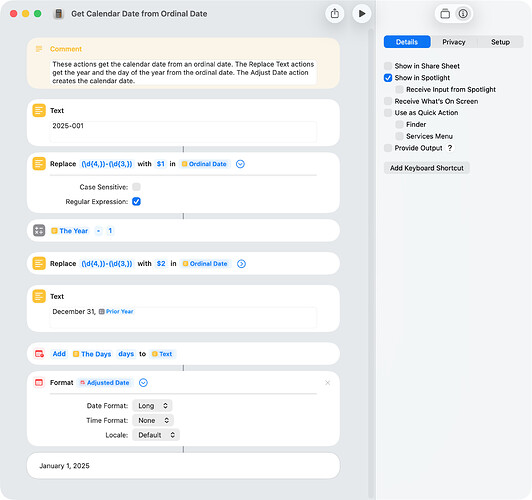Viewport: 532px width, 500px height.
Task: Click the shortcut details info icon
Action: tap(463, 14)
